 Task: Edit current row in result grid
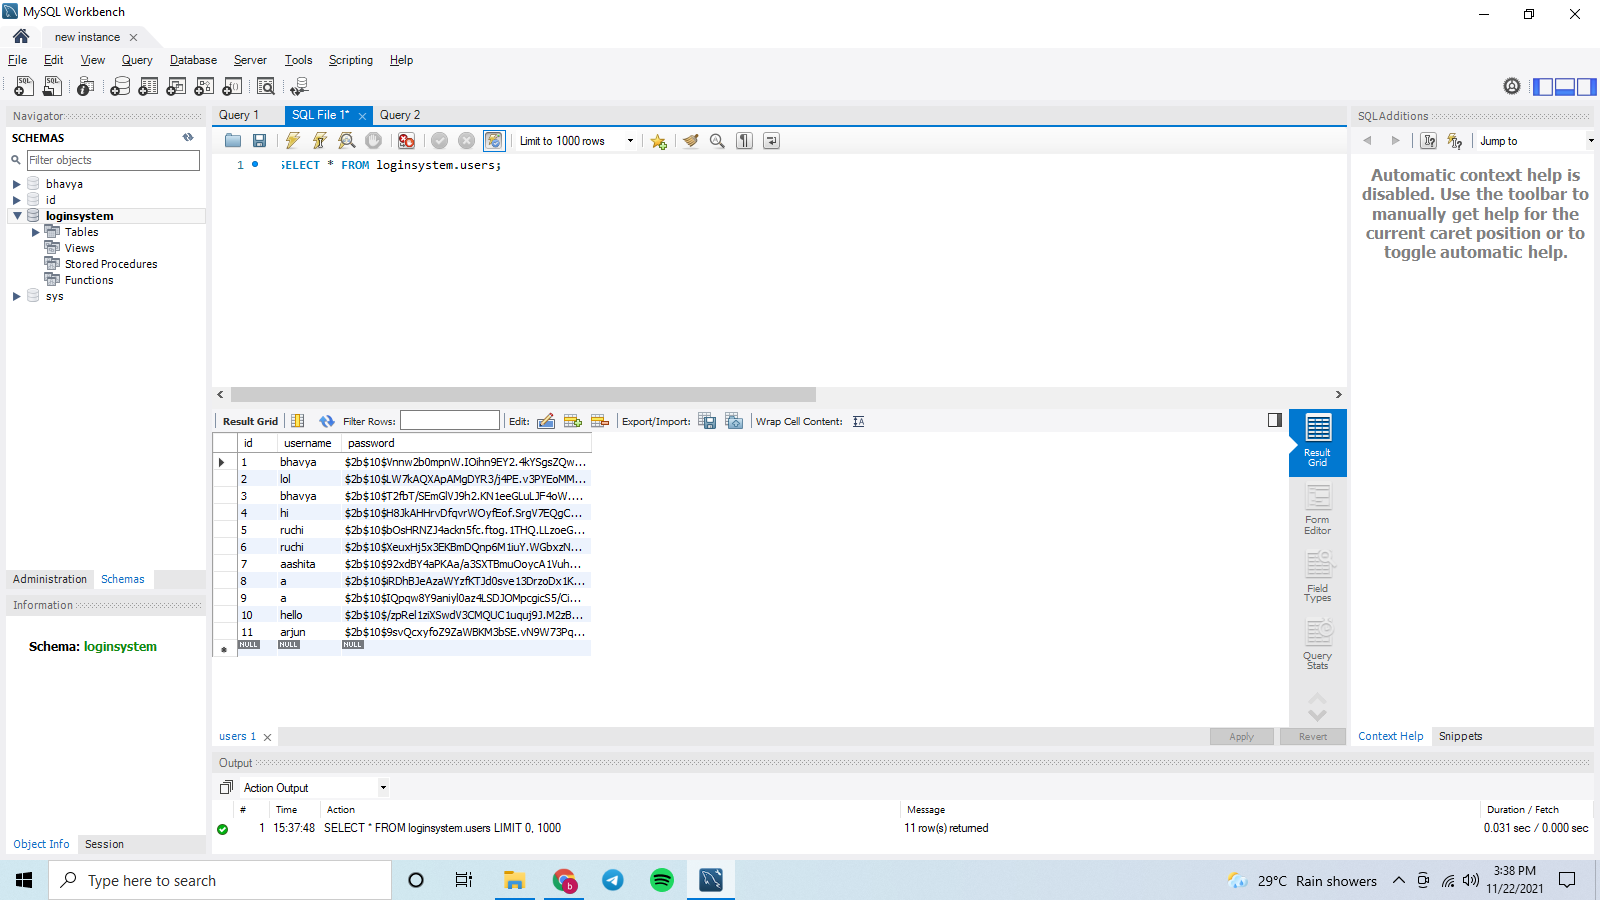coord(546,421)
